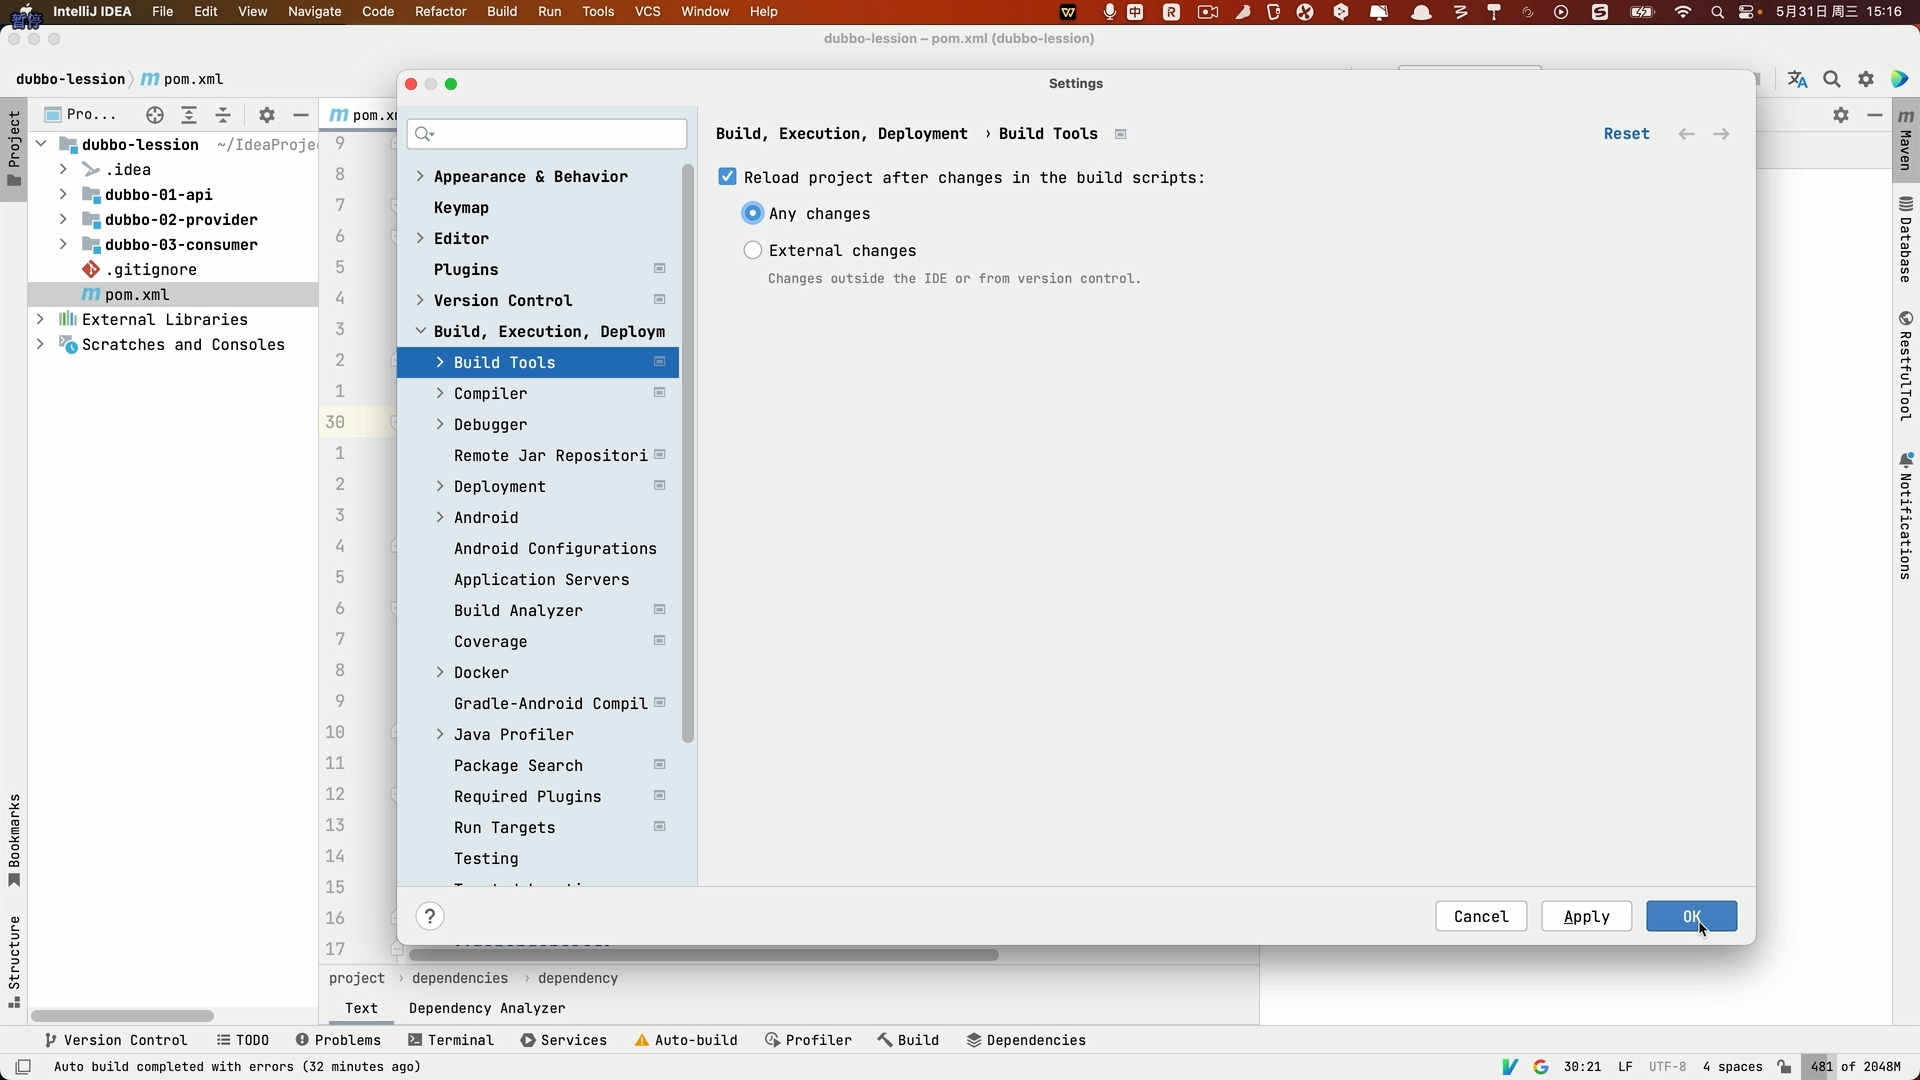Open the Maven tool window
1920x1080 pixels.
[x=1906, y=139]
